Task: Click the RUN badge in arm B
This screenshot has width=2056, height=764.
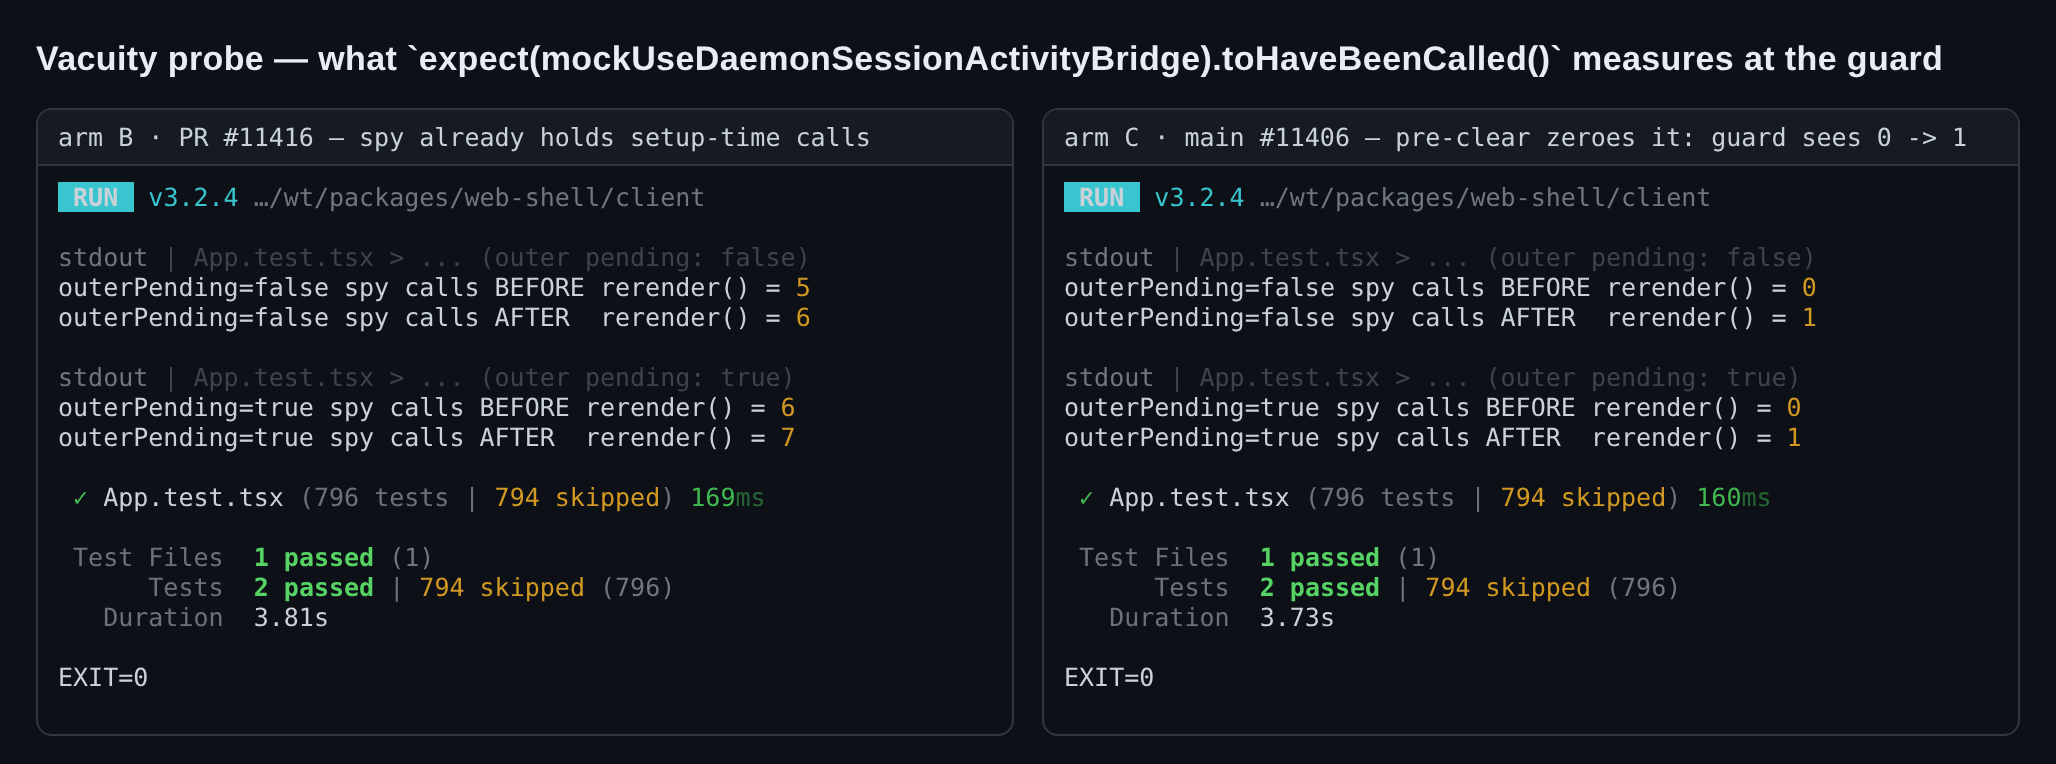Action: click(96, 197)
